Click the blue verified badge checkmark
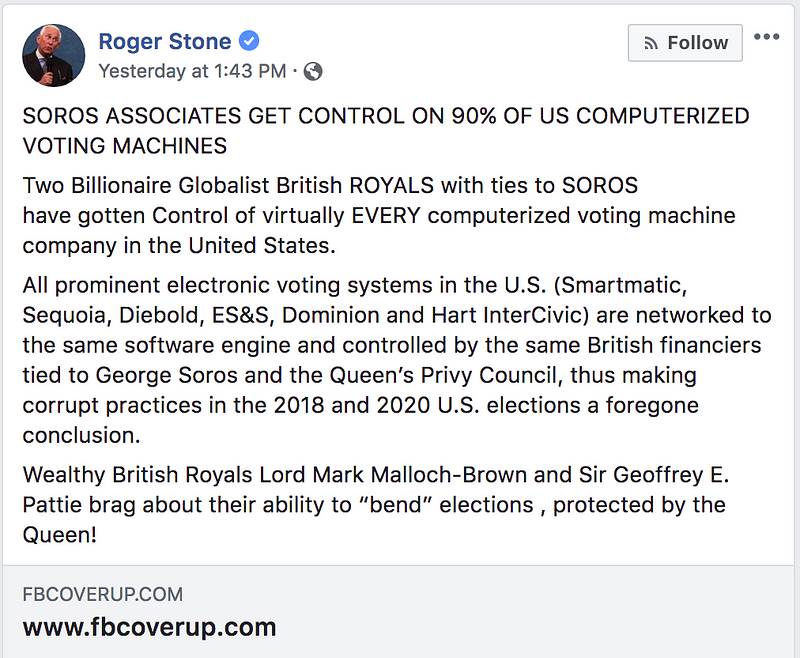Image resolution: width=800 pixels, height=658 pixels. [249, 41]
